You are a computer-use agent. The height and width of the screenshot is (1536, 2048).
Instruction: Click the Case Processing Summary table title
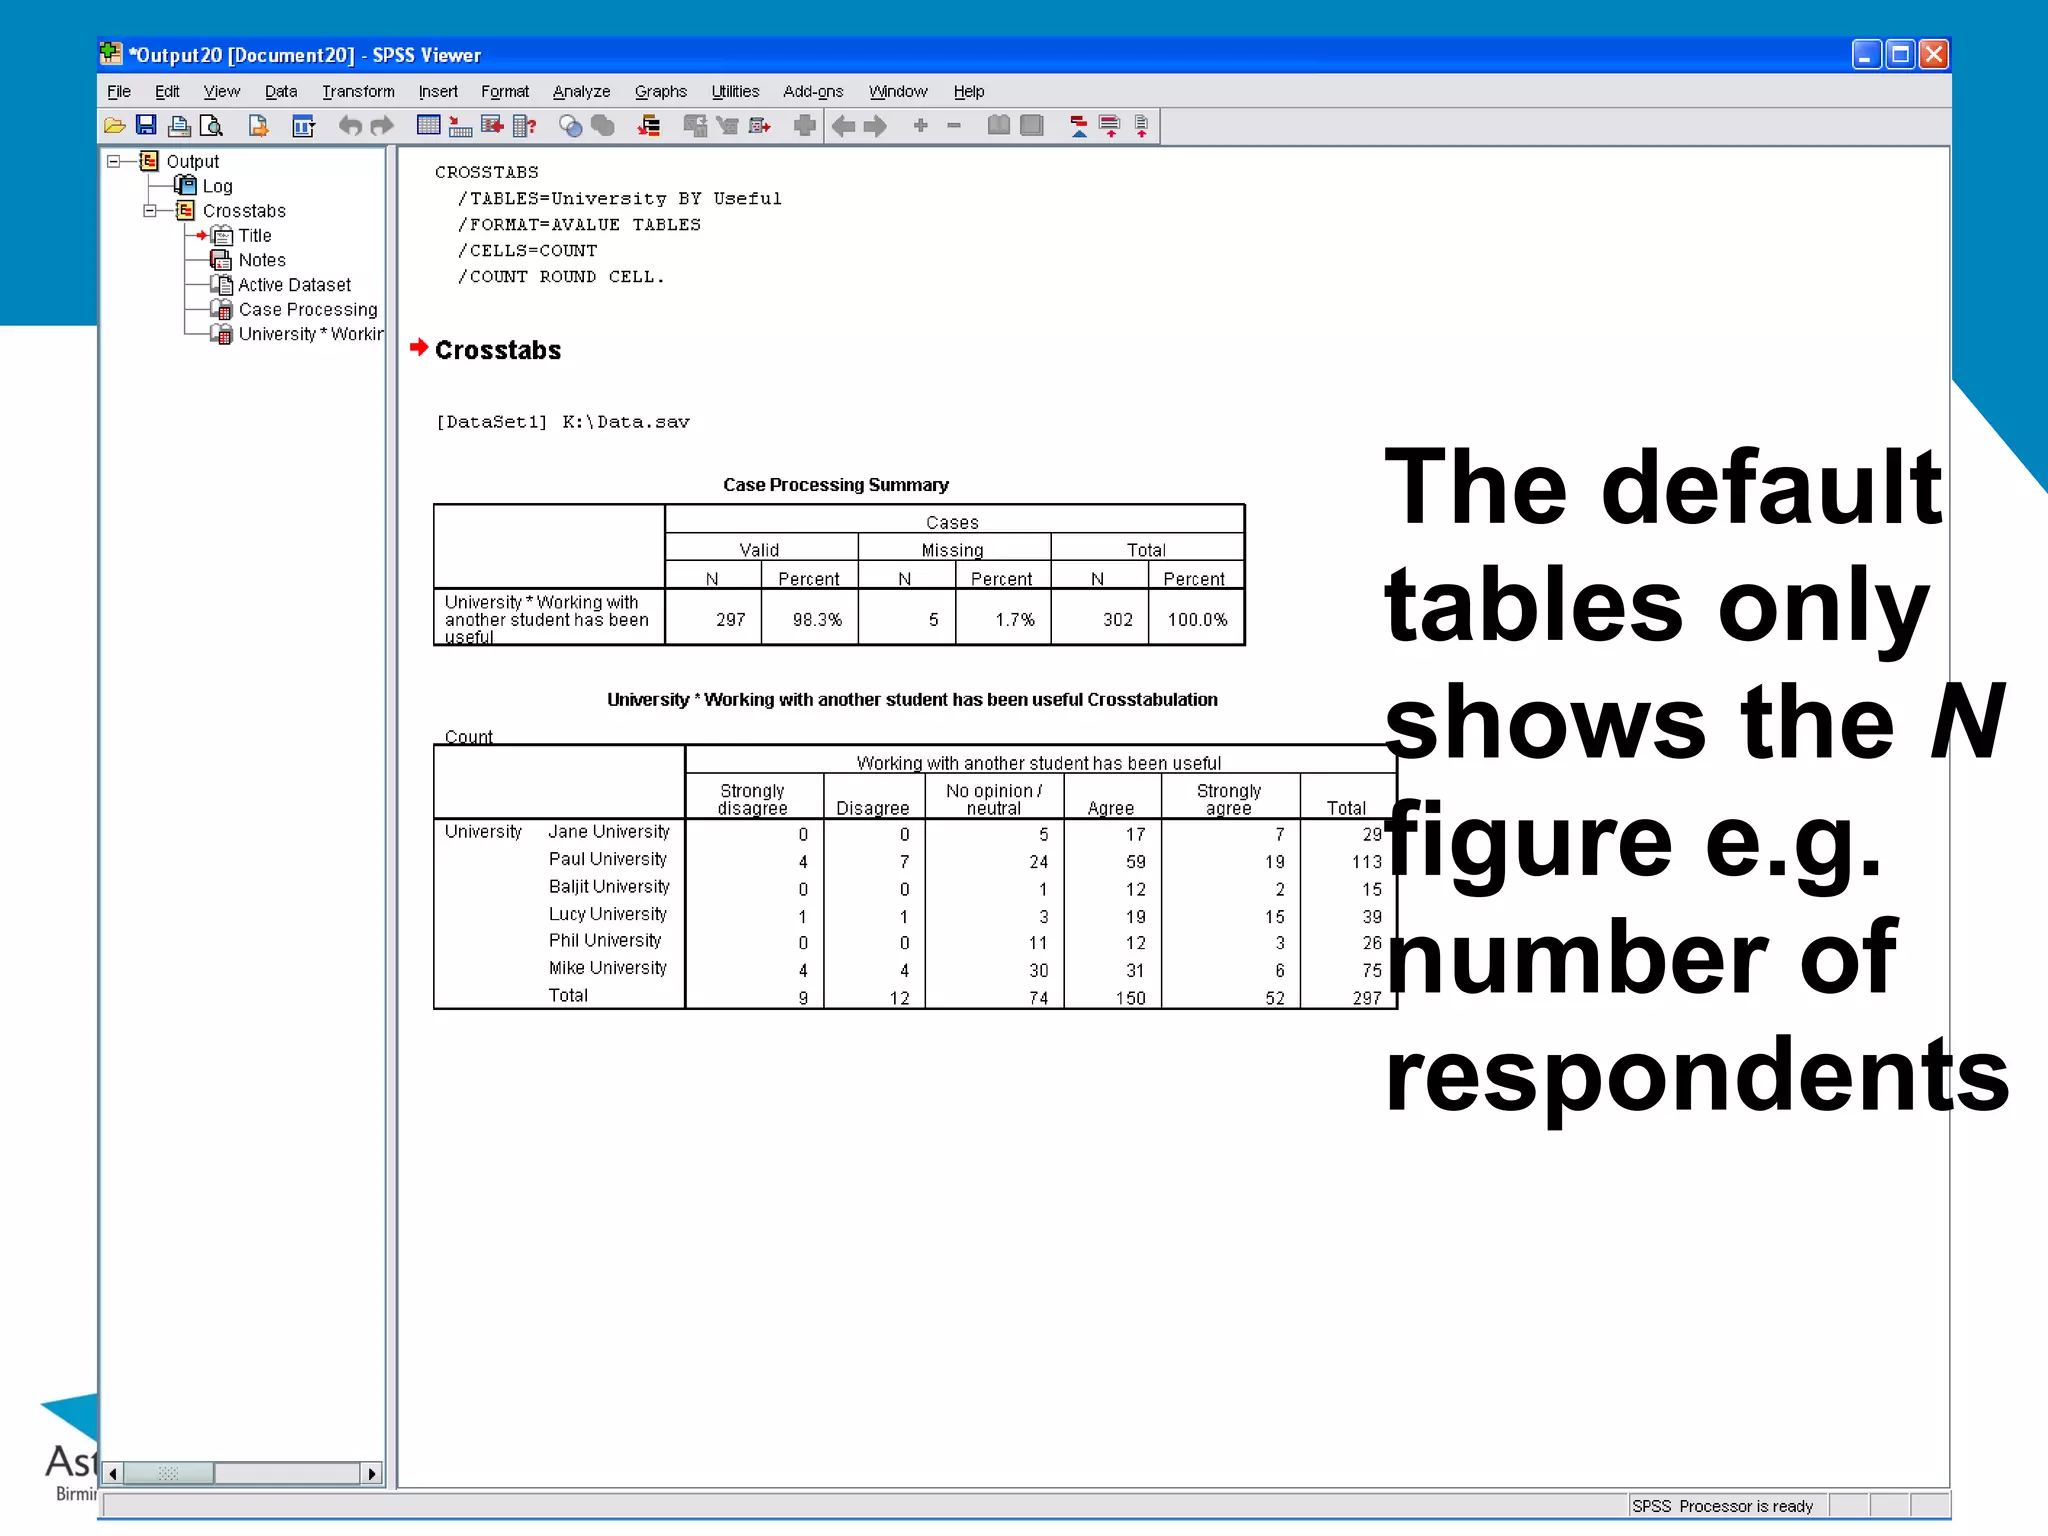(x=836, y=485)
